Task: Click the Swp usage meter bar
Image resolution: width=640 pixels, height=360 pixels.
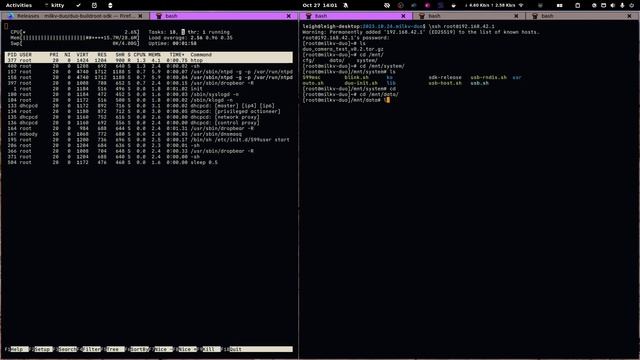Action: pyautogui.click(x=75, y=43)
